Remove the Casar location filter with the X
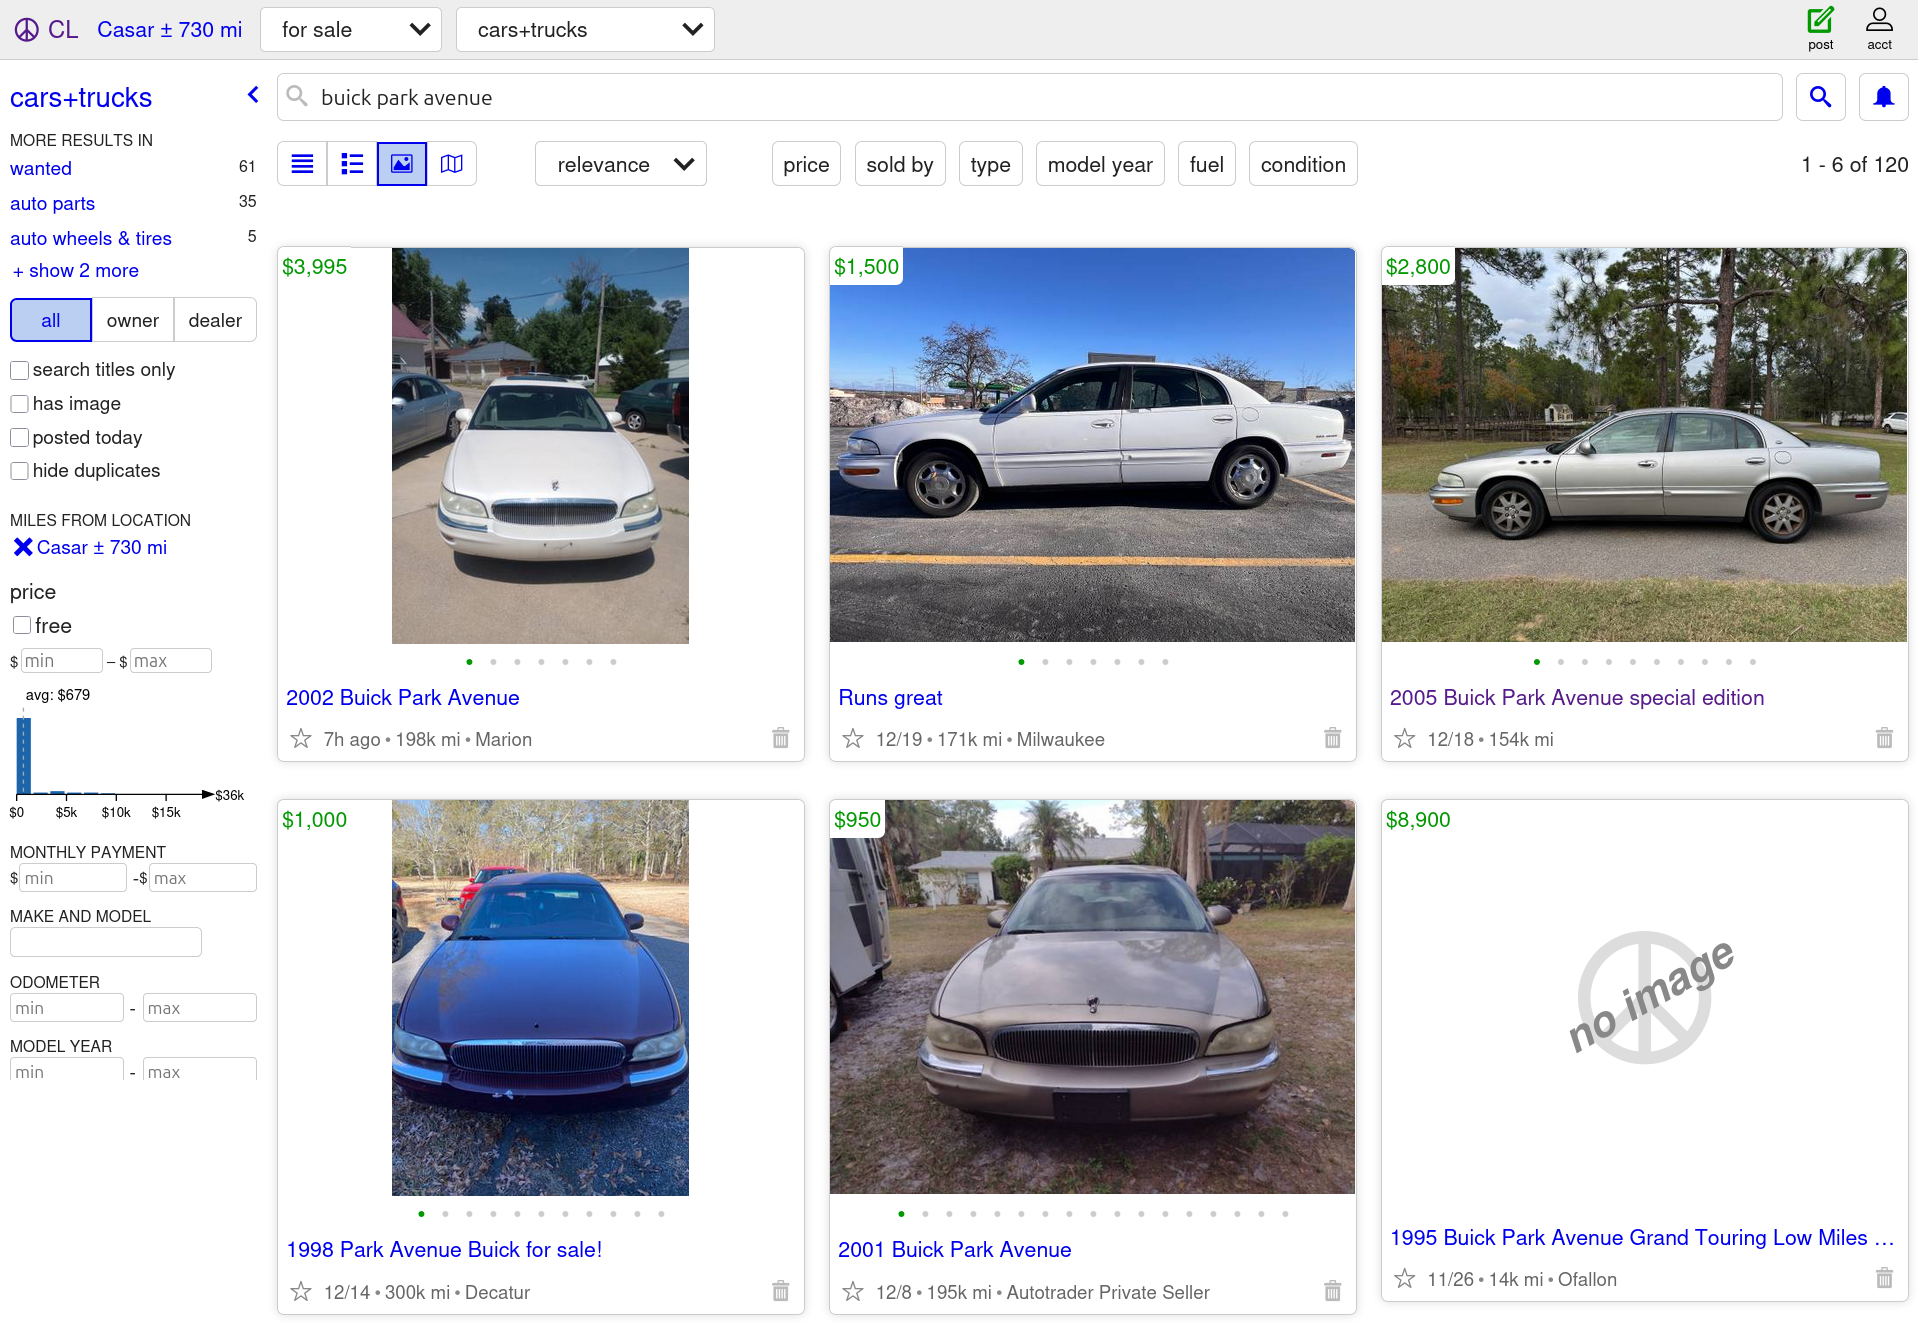The height and width of the screenshot is (1344, 1918). [23, 547]
